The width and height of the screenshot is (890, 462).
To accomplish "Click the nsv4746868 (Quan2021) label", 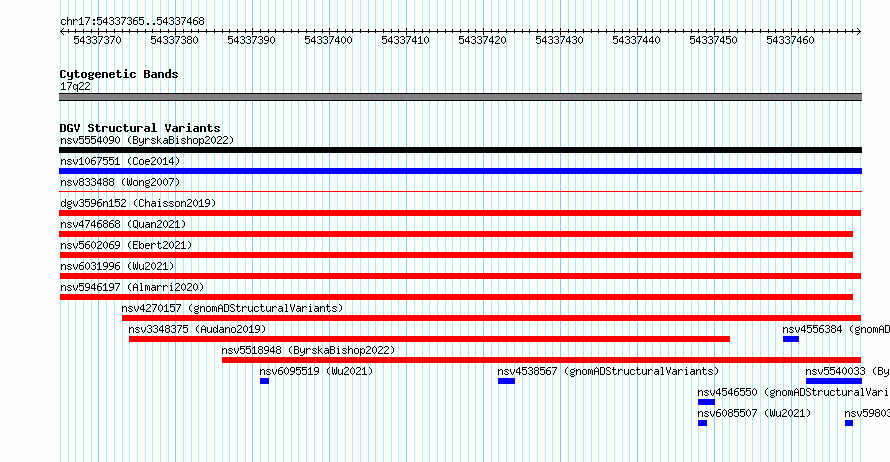I will pos(123,224).
